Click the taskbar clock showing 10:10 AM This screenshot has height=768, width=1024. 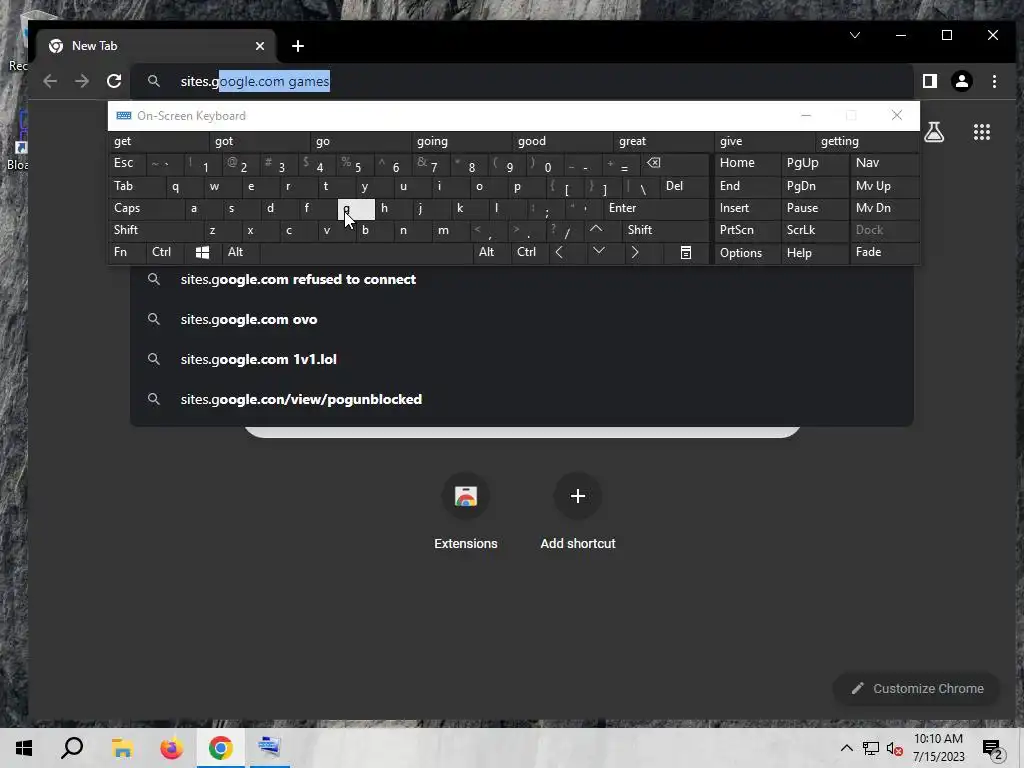938,748
